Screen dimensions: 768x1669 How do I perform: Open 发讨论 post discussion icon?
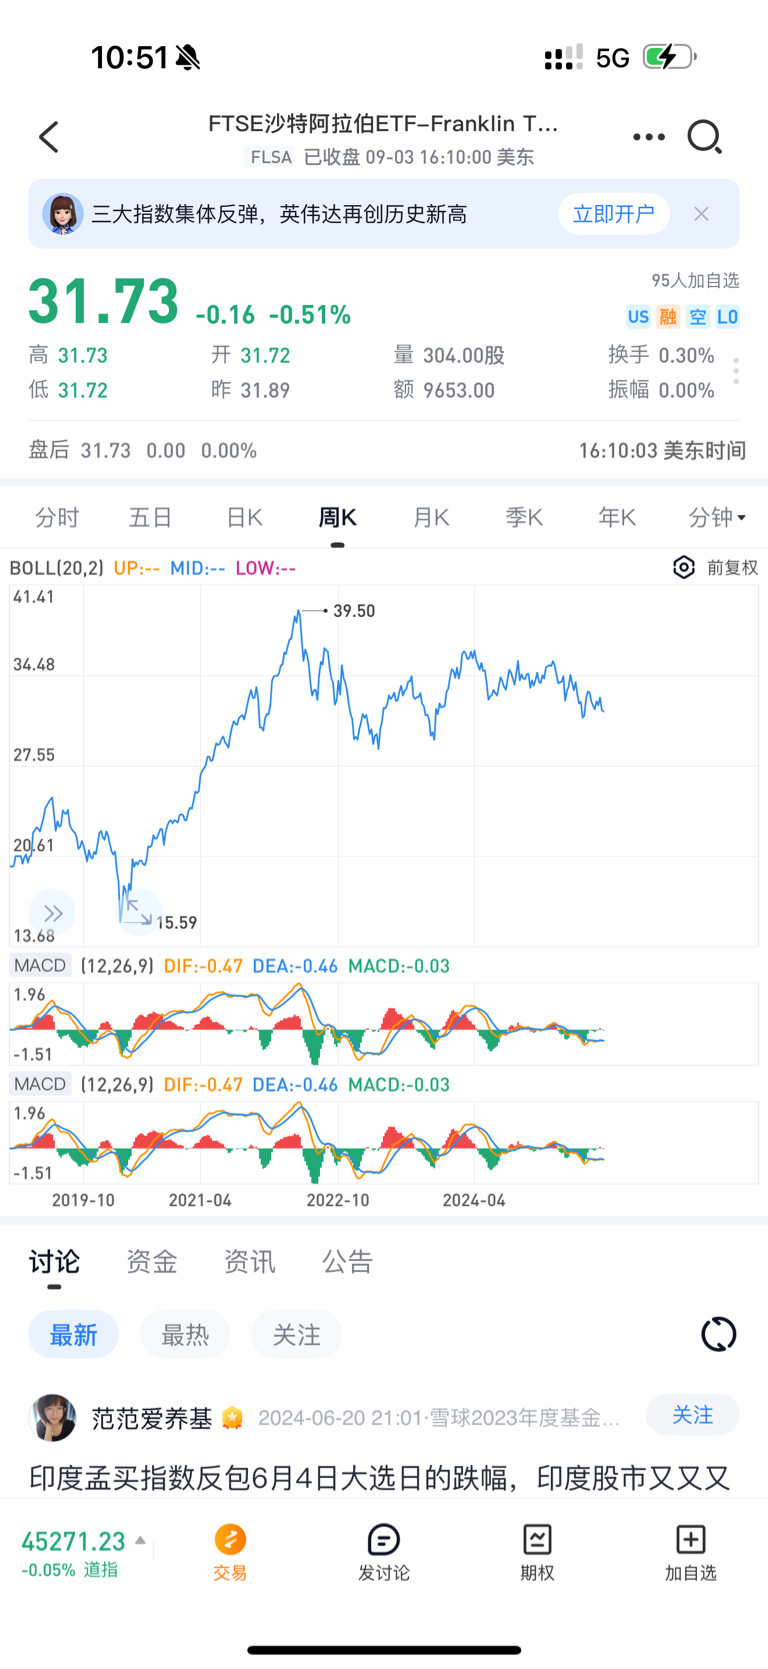[384, 1541]
